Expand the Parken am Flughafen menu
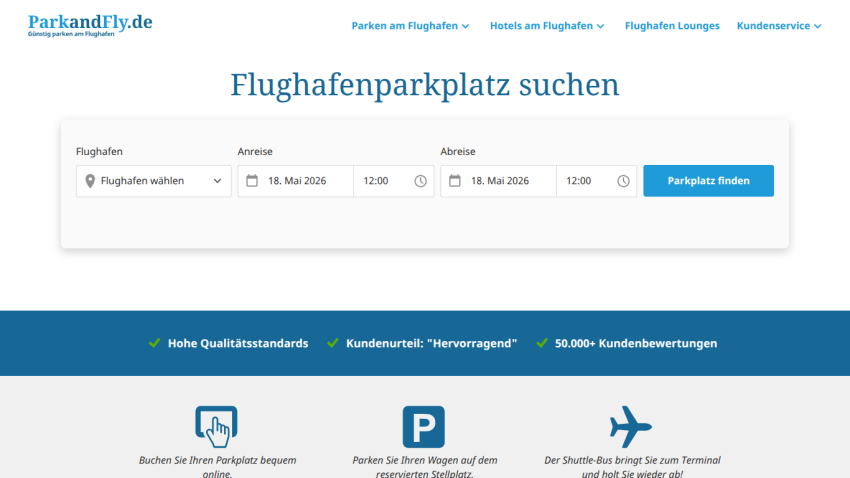Image resolution: width=850 pixels, height=478 pixels. (x=410, y=26)
